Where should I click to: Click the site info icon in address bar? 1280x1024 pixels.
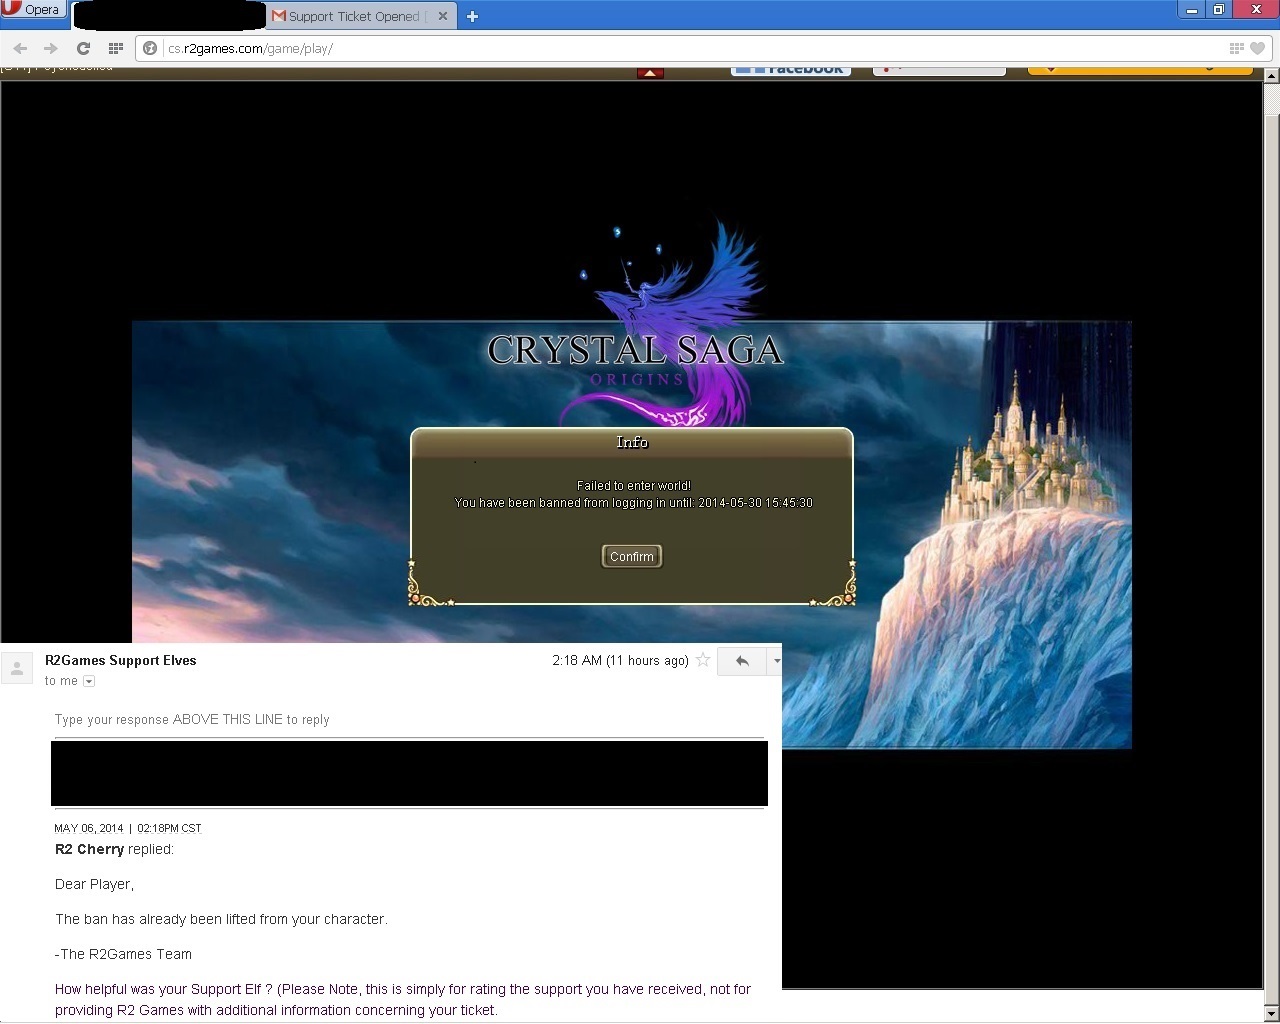click(x=150, y=48)
